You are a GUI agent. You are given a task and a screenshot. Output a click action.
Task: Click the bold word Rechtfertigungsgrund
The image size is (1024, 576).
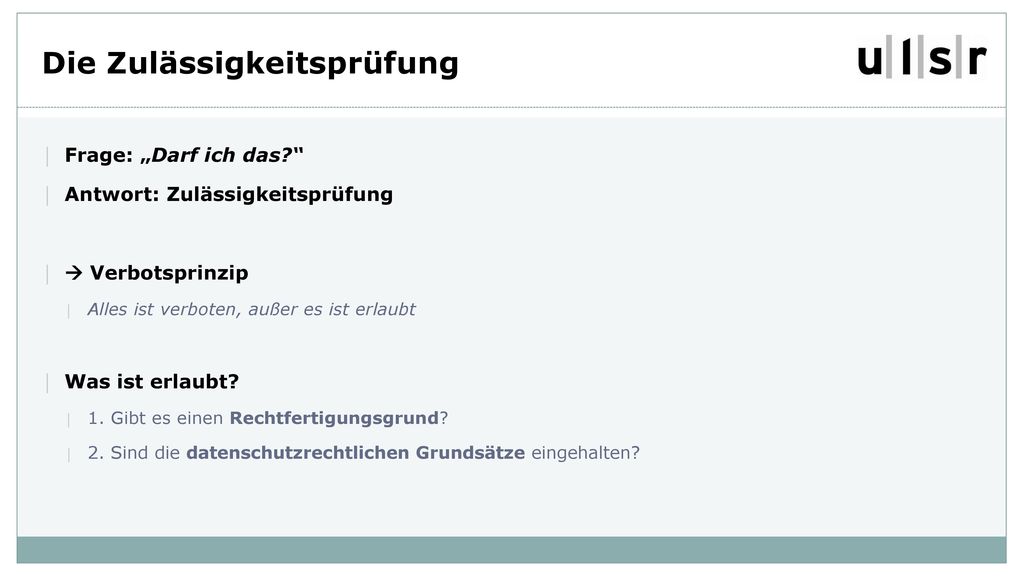click(334, 418)
